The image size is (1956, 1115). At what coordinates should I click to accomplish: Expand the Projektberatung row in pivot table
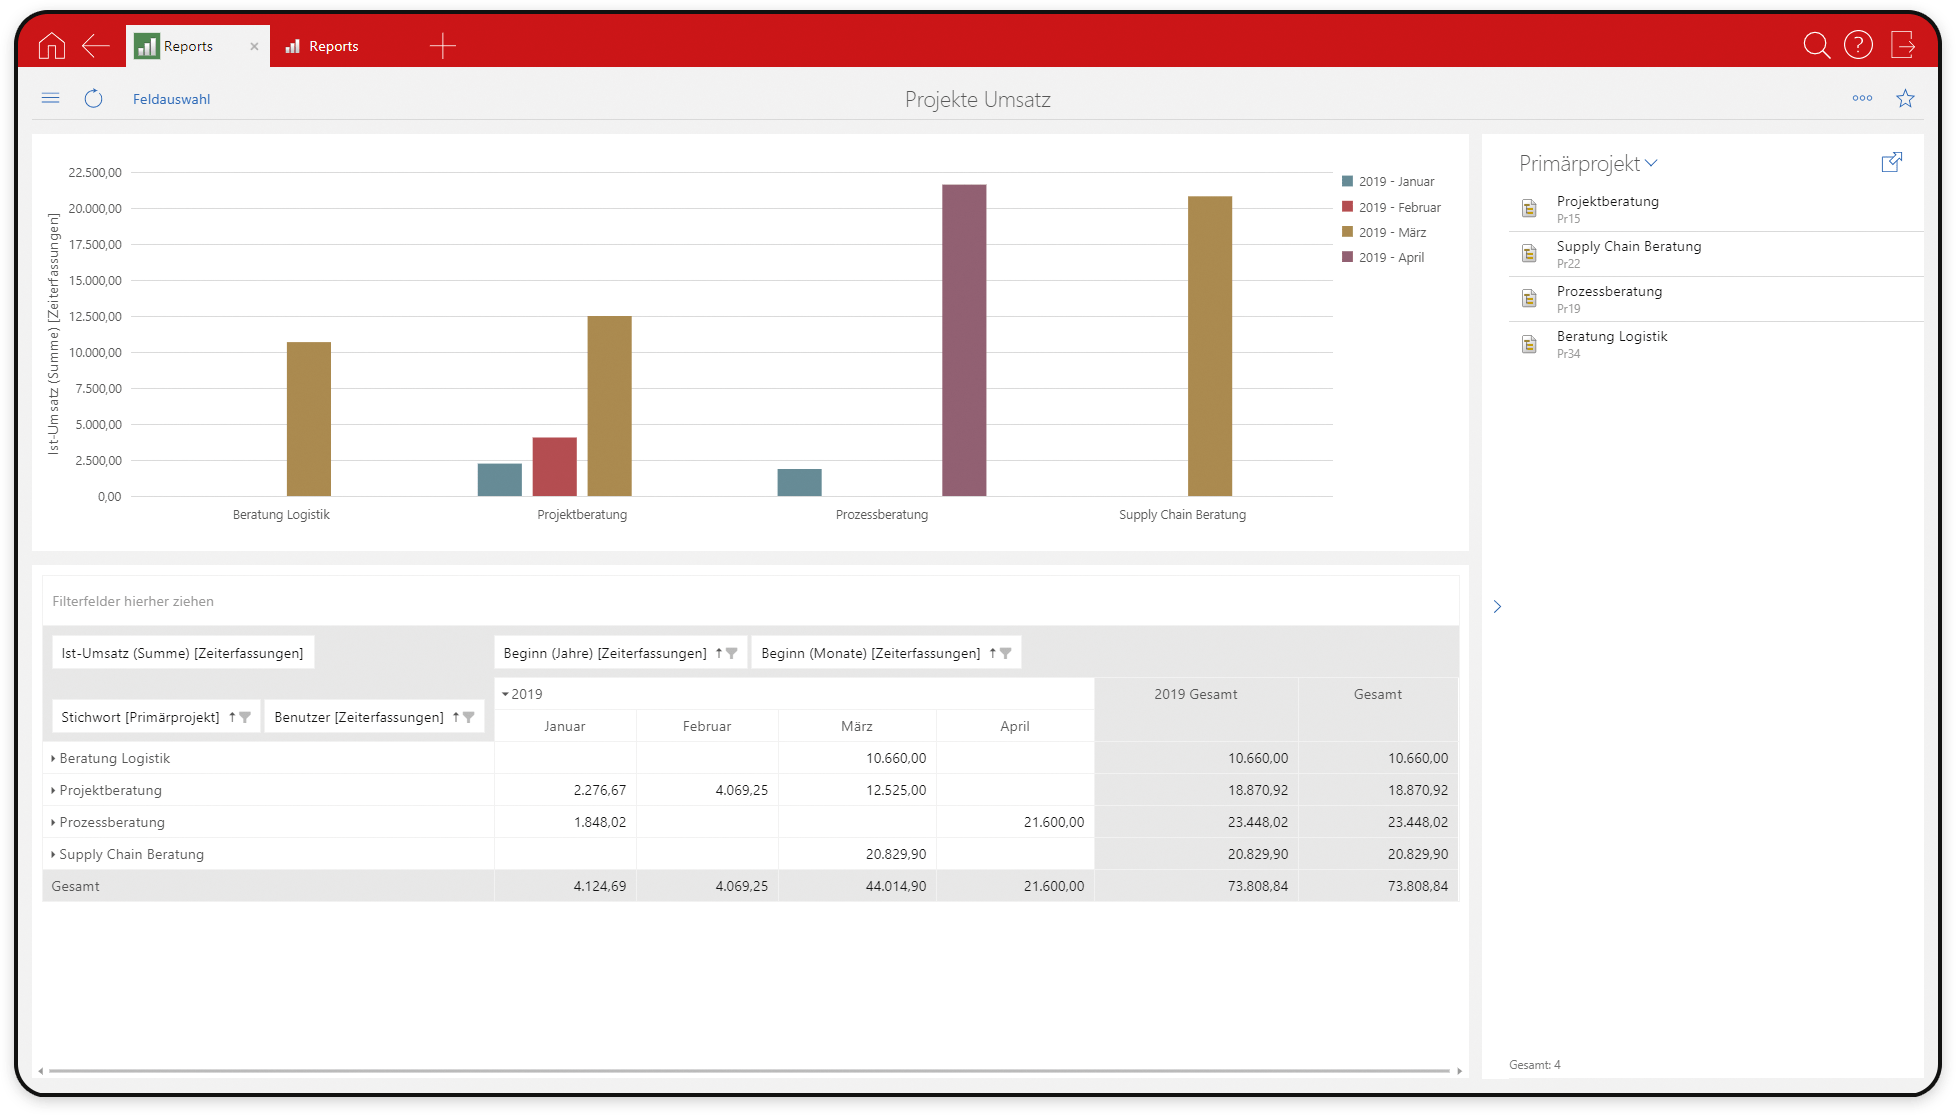tap(53, 790)
